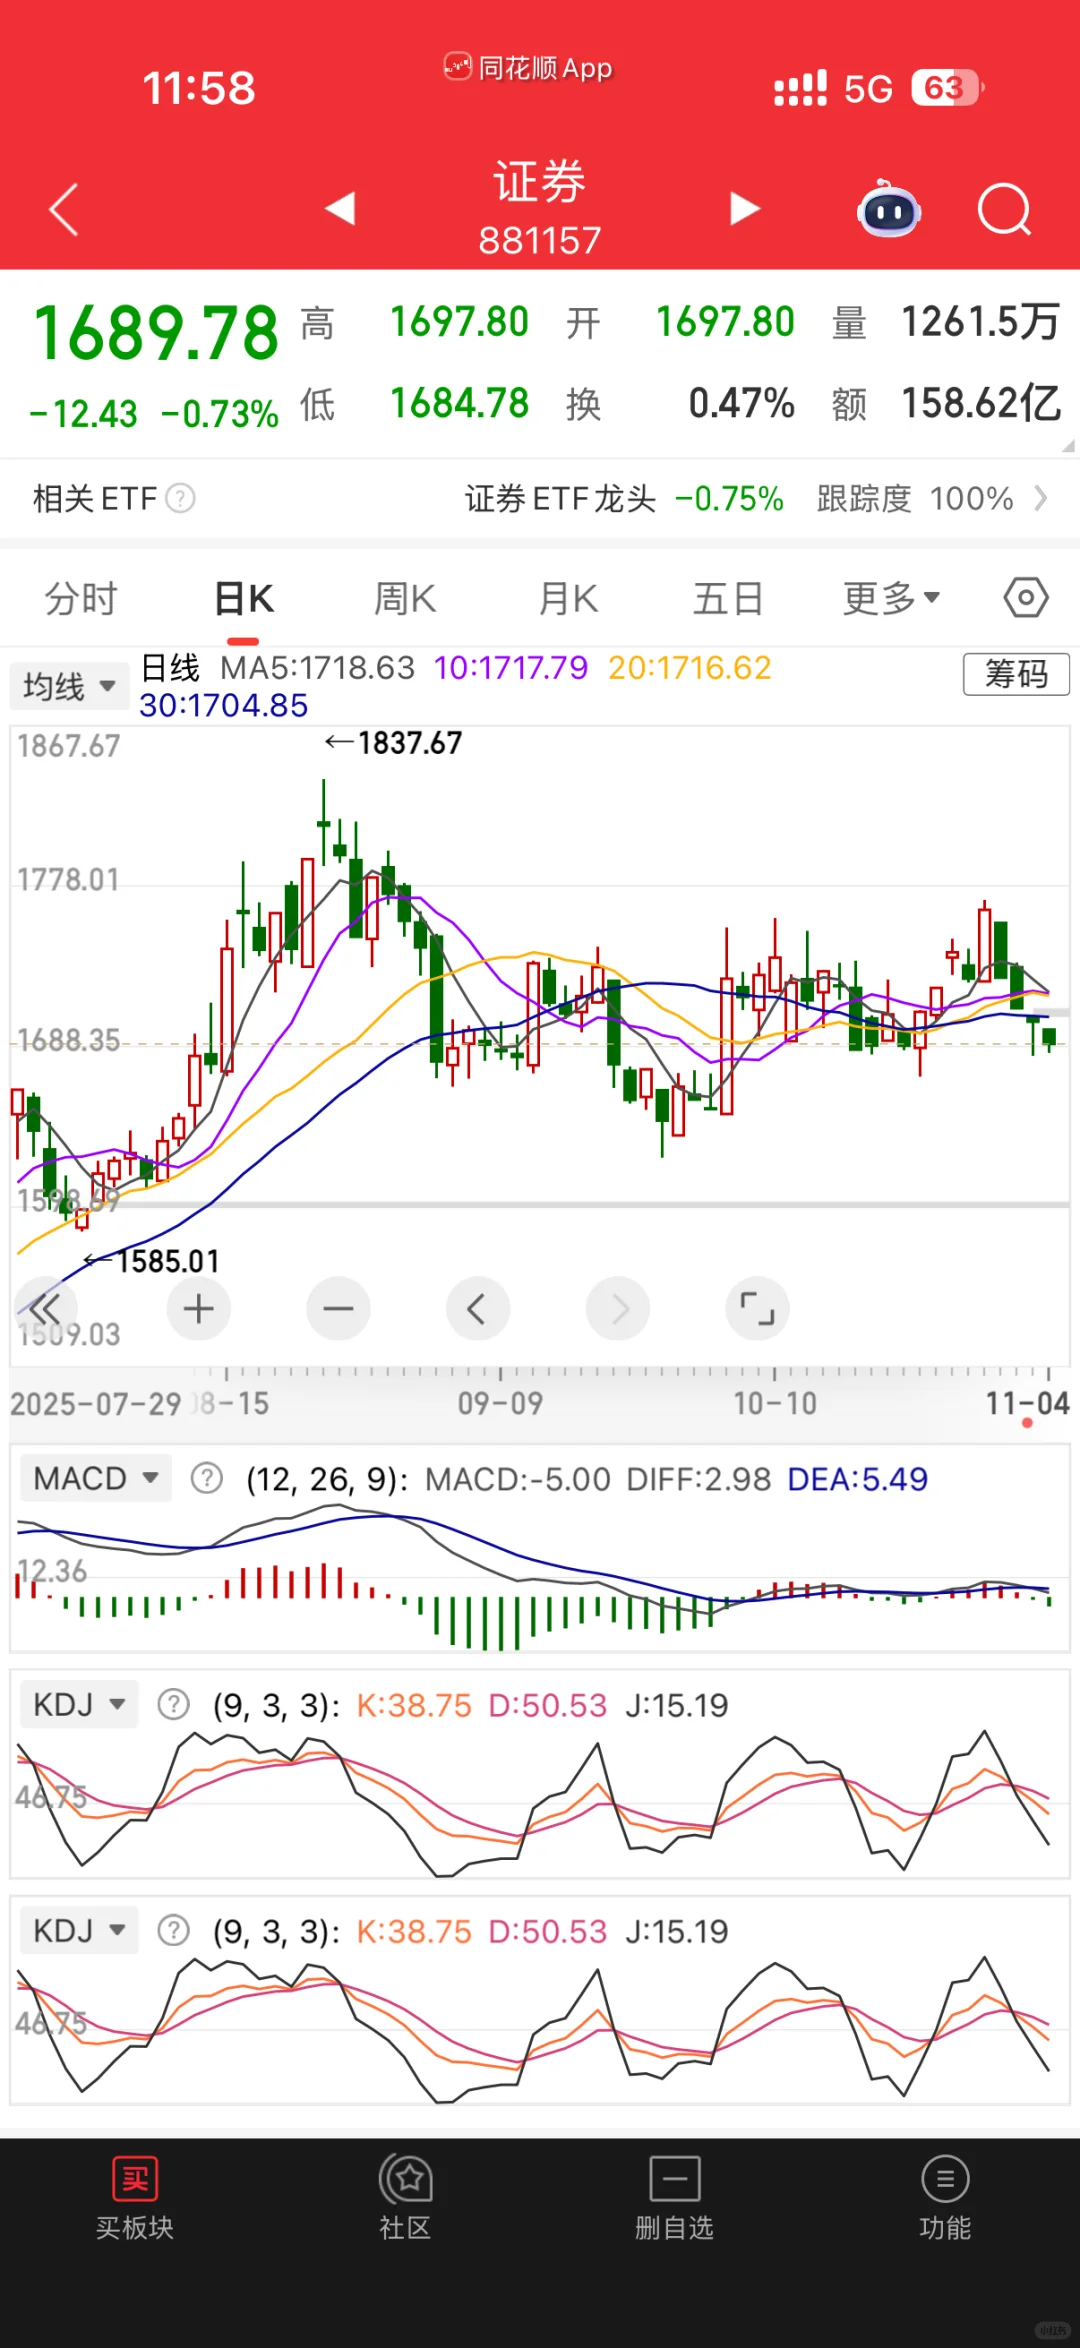Tap 跟踪度 100% text
This screenshot has width=1080, height=2348.
click(915, 498)
